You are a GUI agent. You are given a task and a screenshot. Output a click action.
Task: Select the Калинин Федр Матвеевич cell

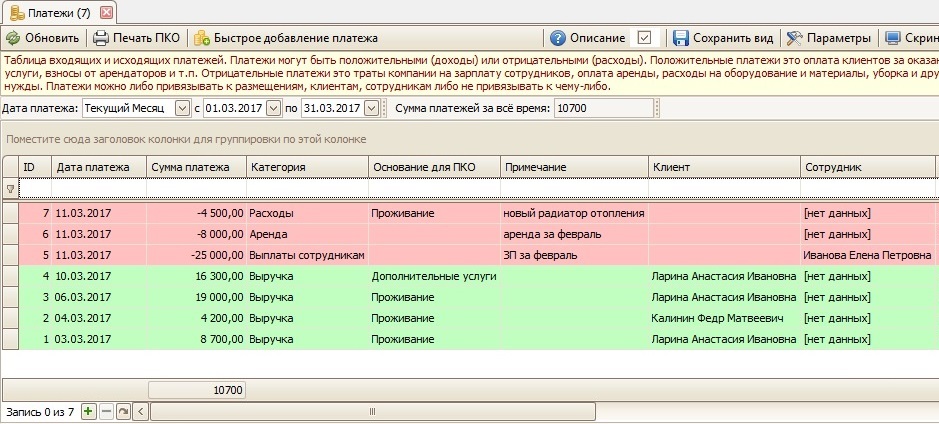click(x=724, y=318)
